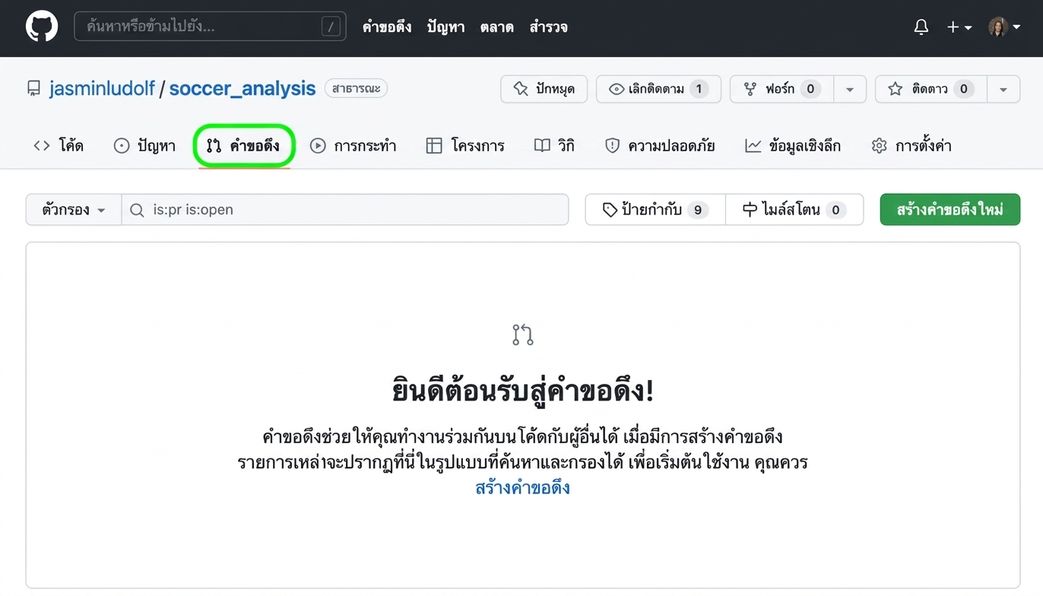Viewport: 1043px width, 596px height.
Task: Click the ฟอร์ก fork button
Action: pos(782,89)
